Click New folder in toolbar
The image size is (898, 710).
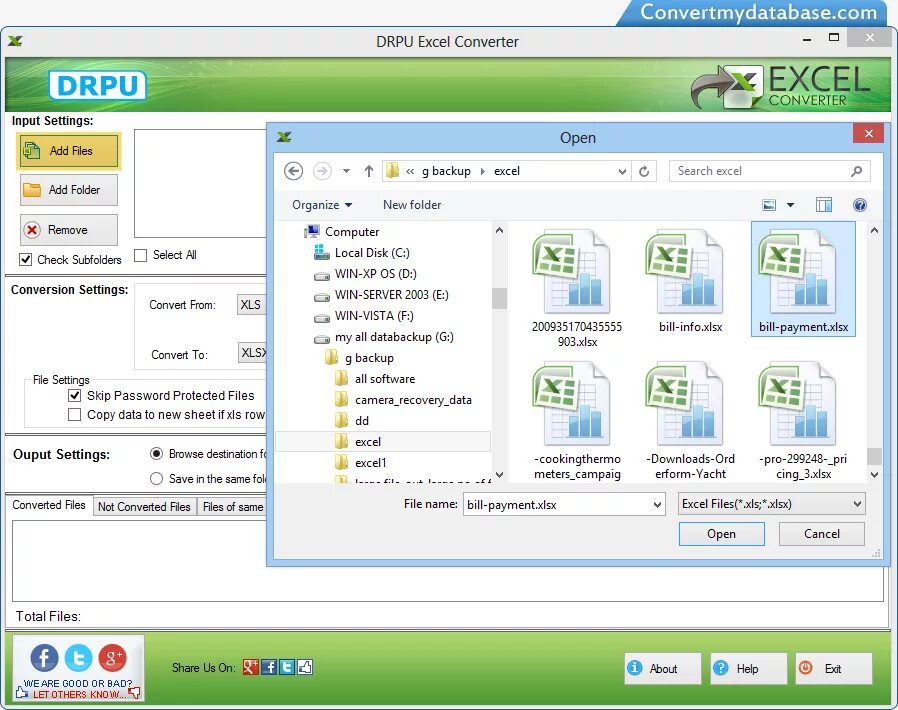pyautogui.click(x=412, y=205)
